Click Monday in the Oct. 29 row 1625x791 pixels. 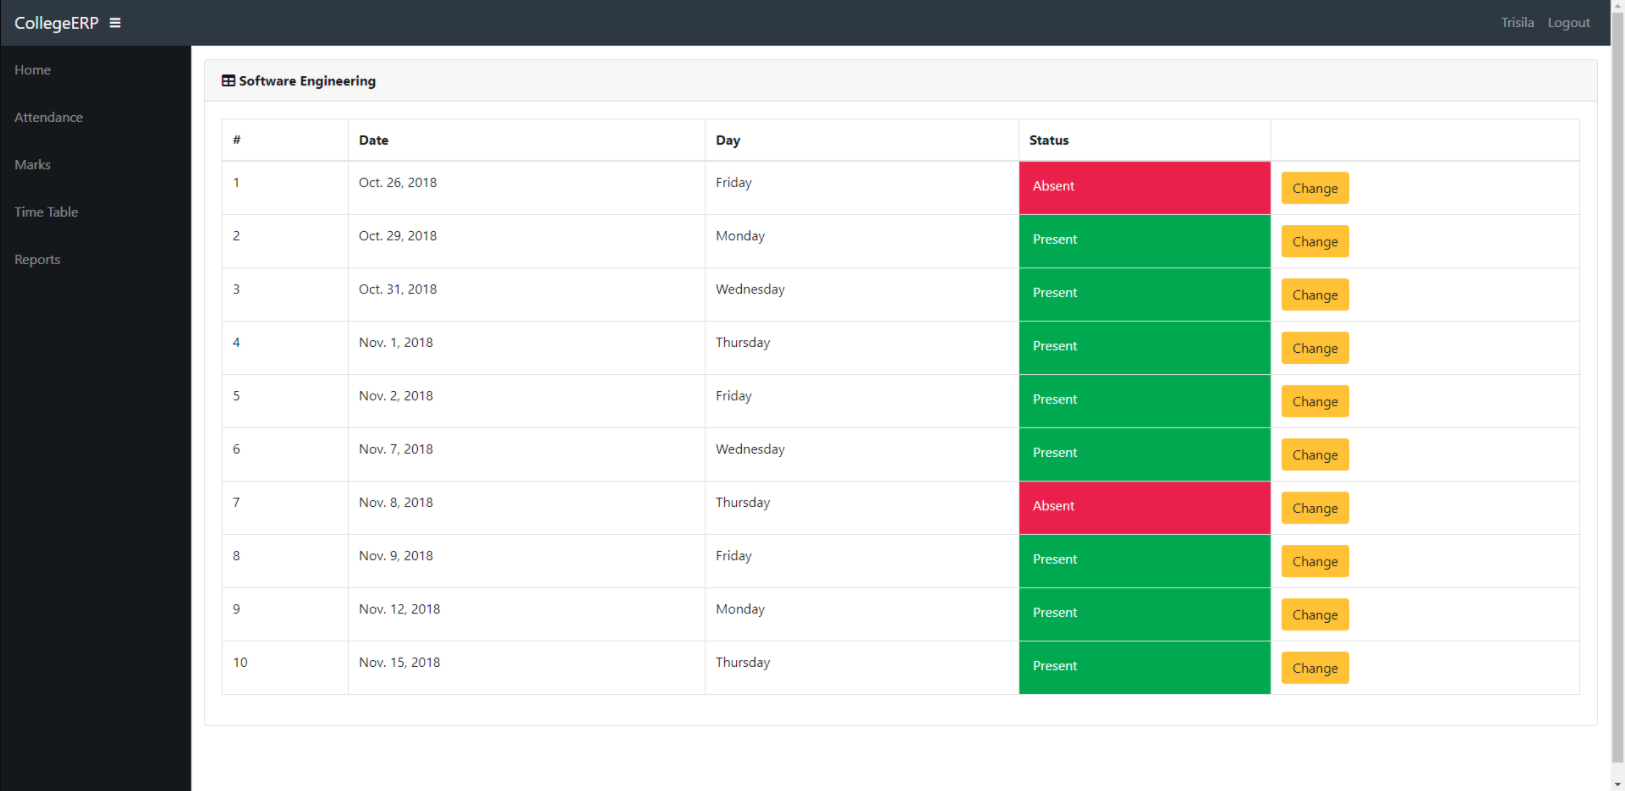(740, 236)
